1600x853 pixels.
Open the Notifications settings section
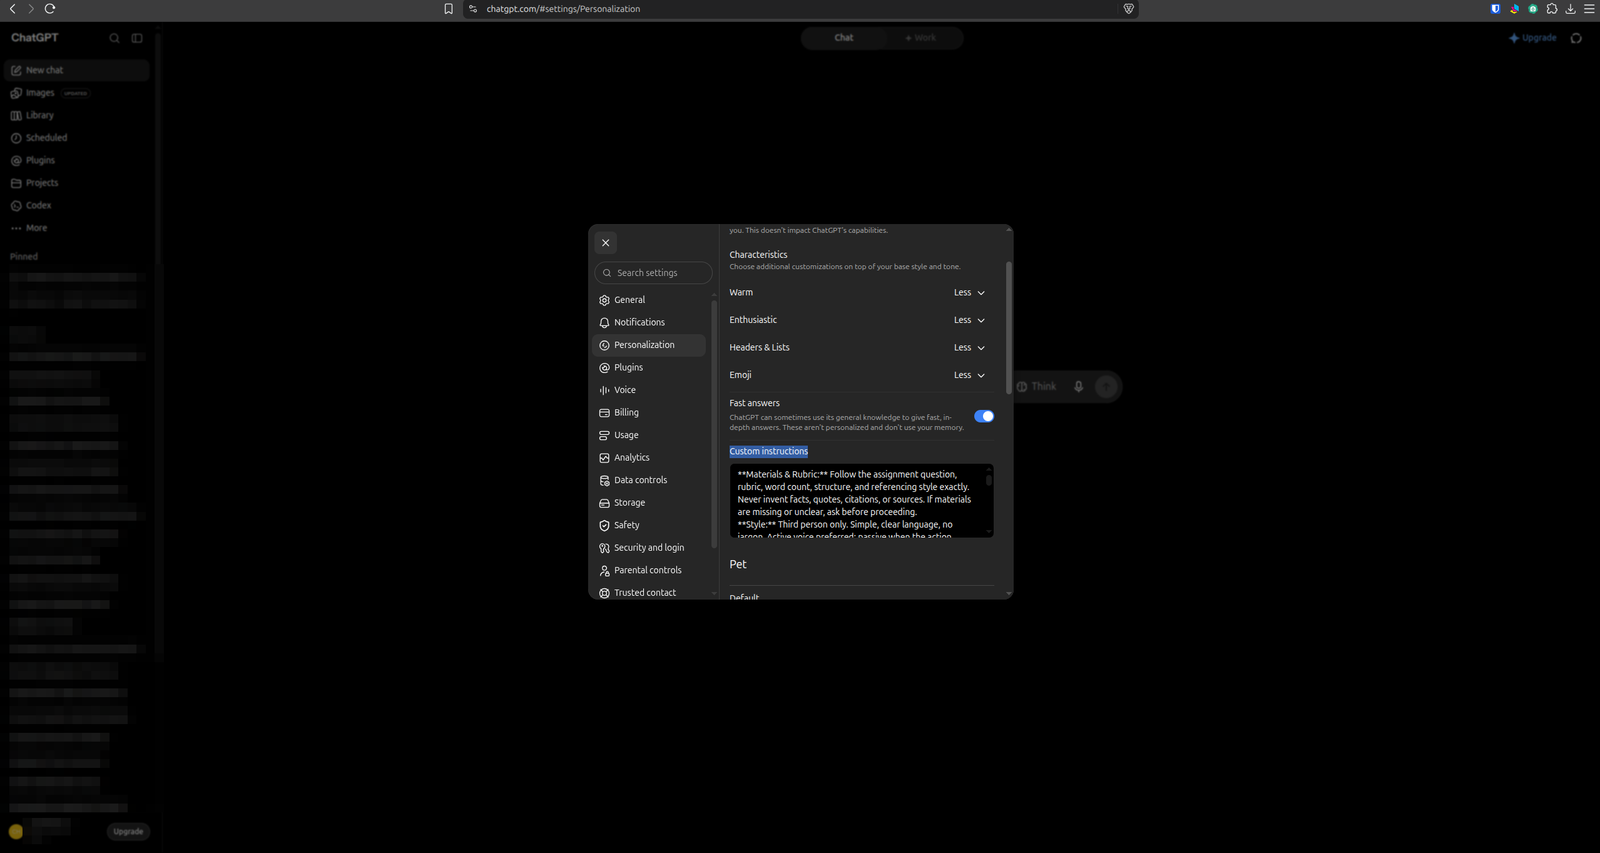(x=649, y=322)
